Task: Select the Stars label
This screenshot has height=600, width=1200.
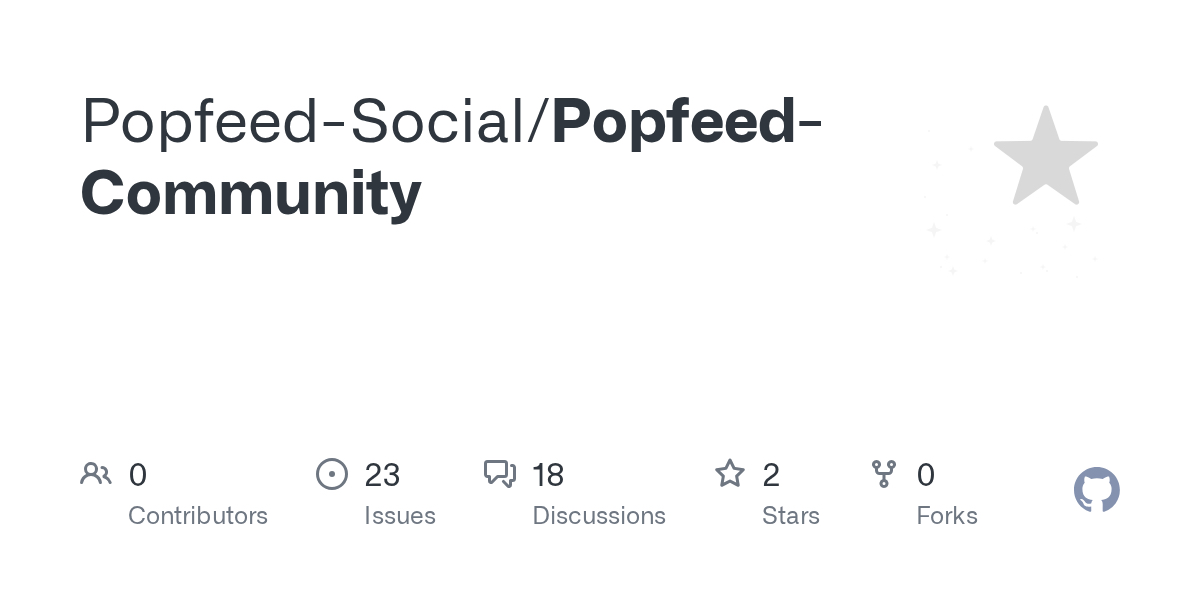Action: pos(791,516)
